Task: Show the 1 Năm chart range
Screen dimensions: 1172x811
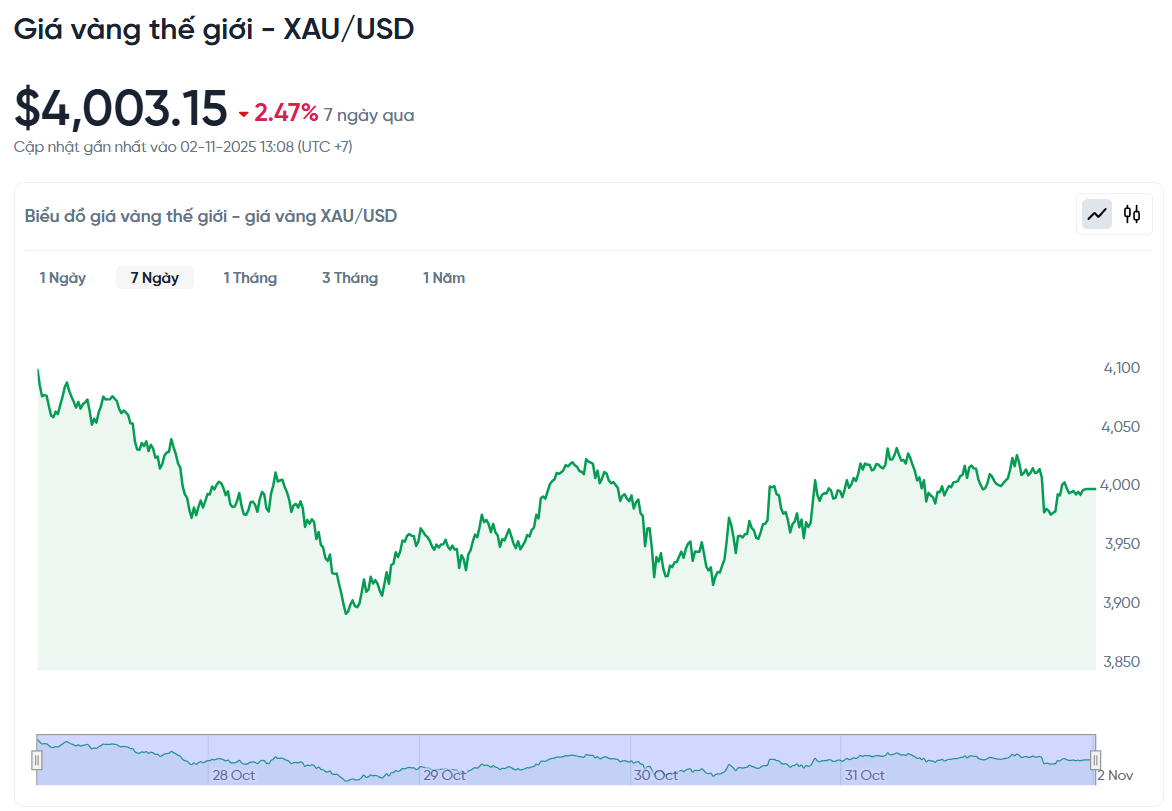Action: (x=443, y=278)
